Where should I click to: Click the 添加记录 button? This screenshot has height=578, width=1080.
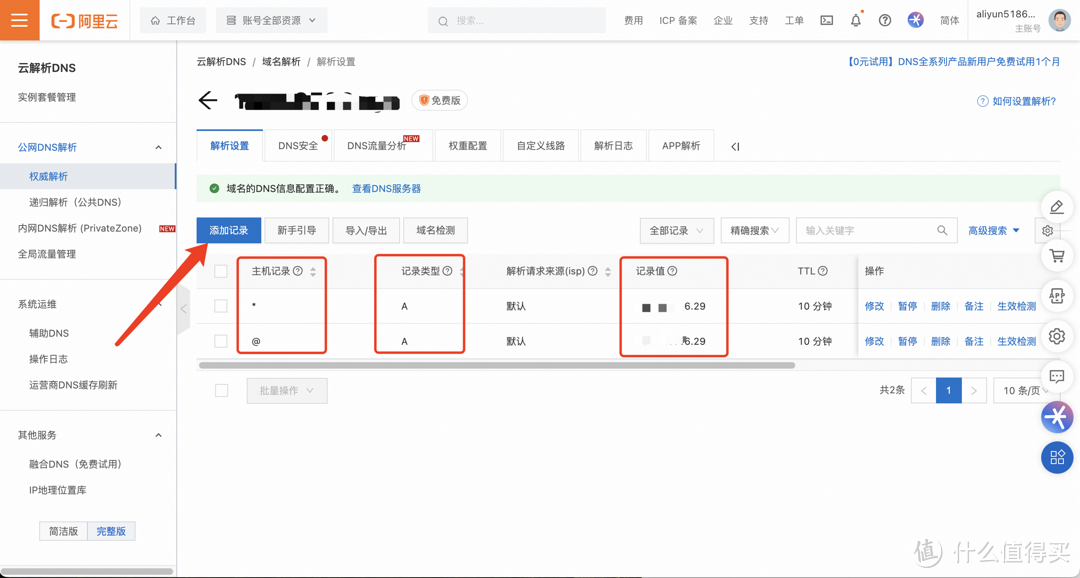230,230
